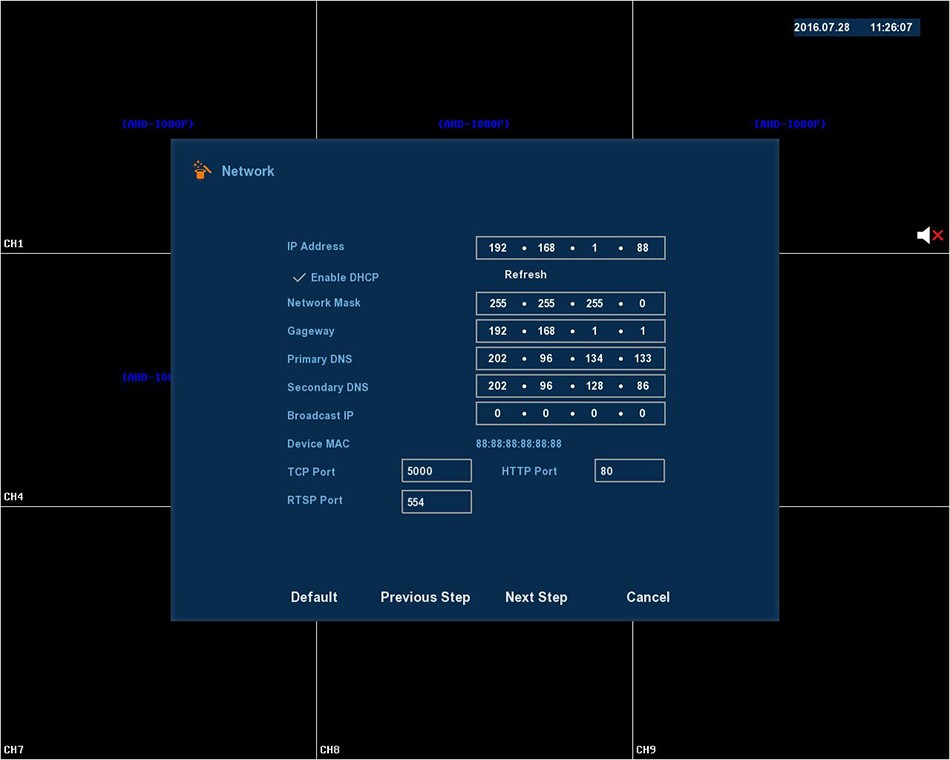Image resolution: width=950 pixels, height=760 pixels.
Task: Select the CH9 camera channel pane
Action: click(790, 680)
